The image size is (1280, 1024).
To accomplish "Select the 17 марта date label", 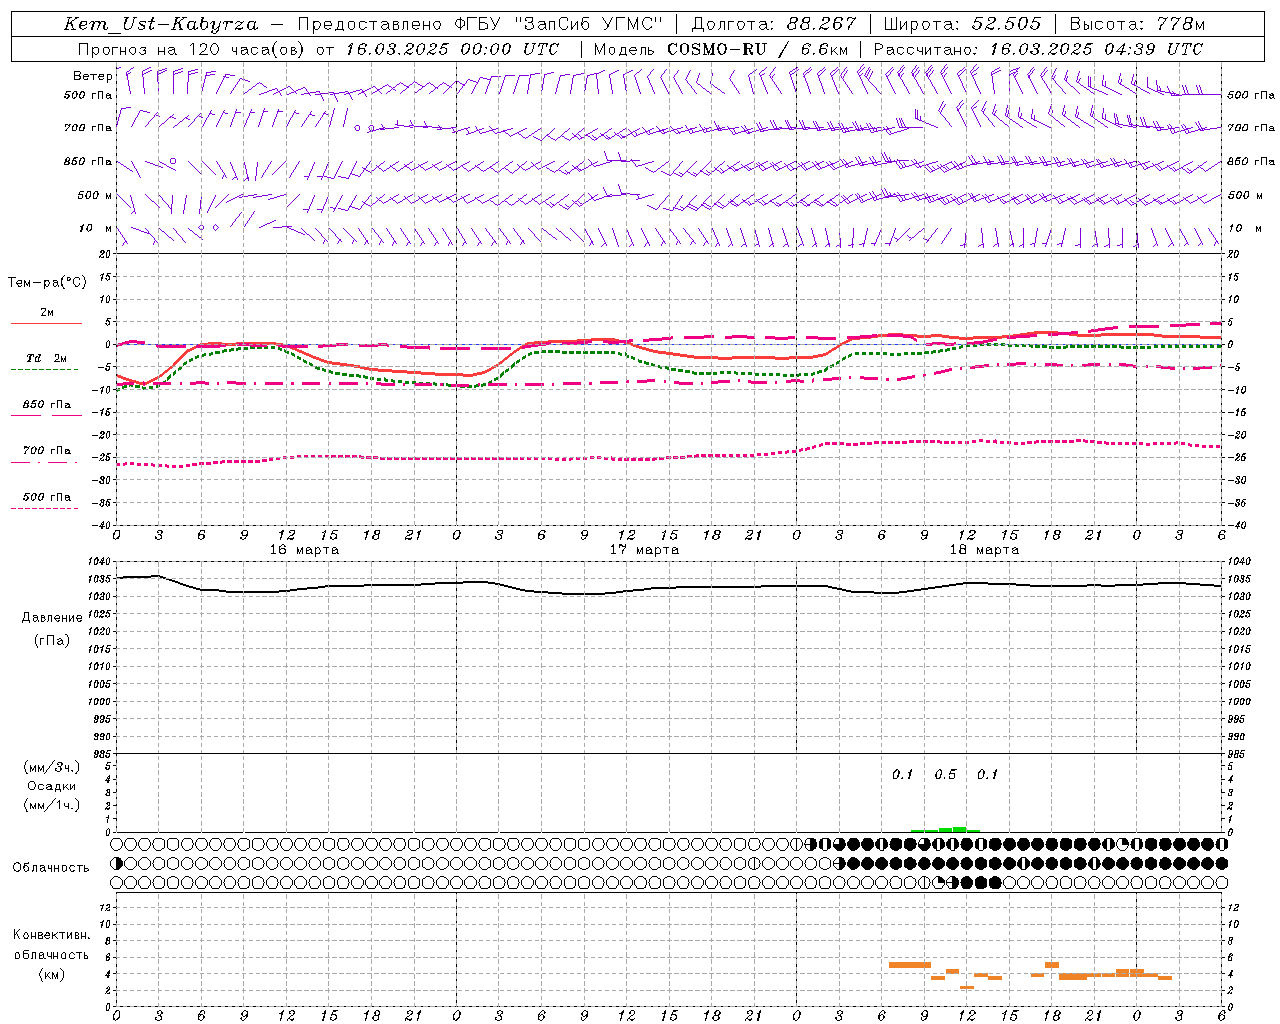I will 644,550.
